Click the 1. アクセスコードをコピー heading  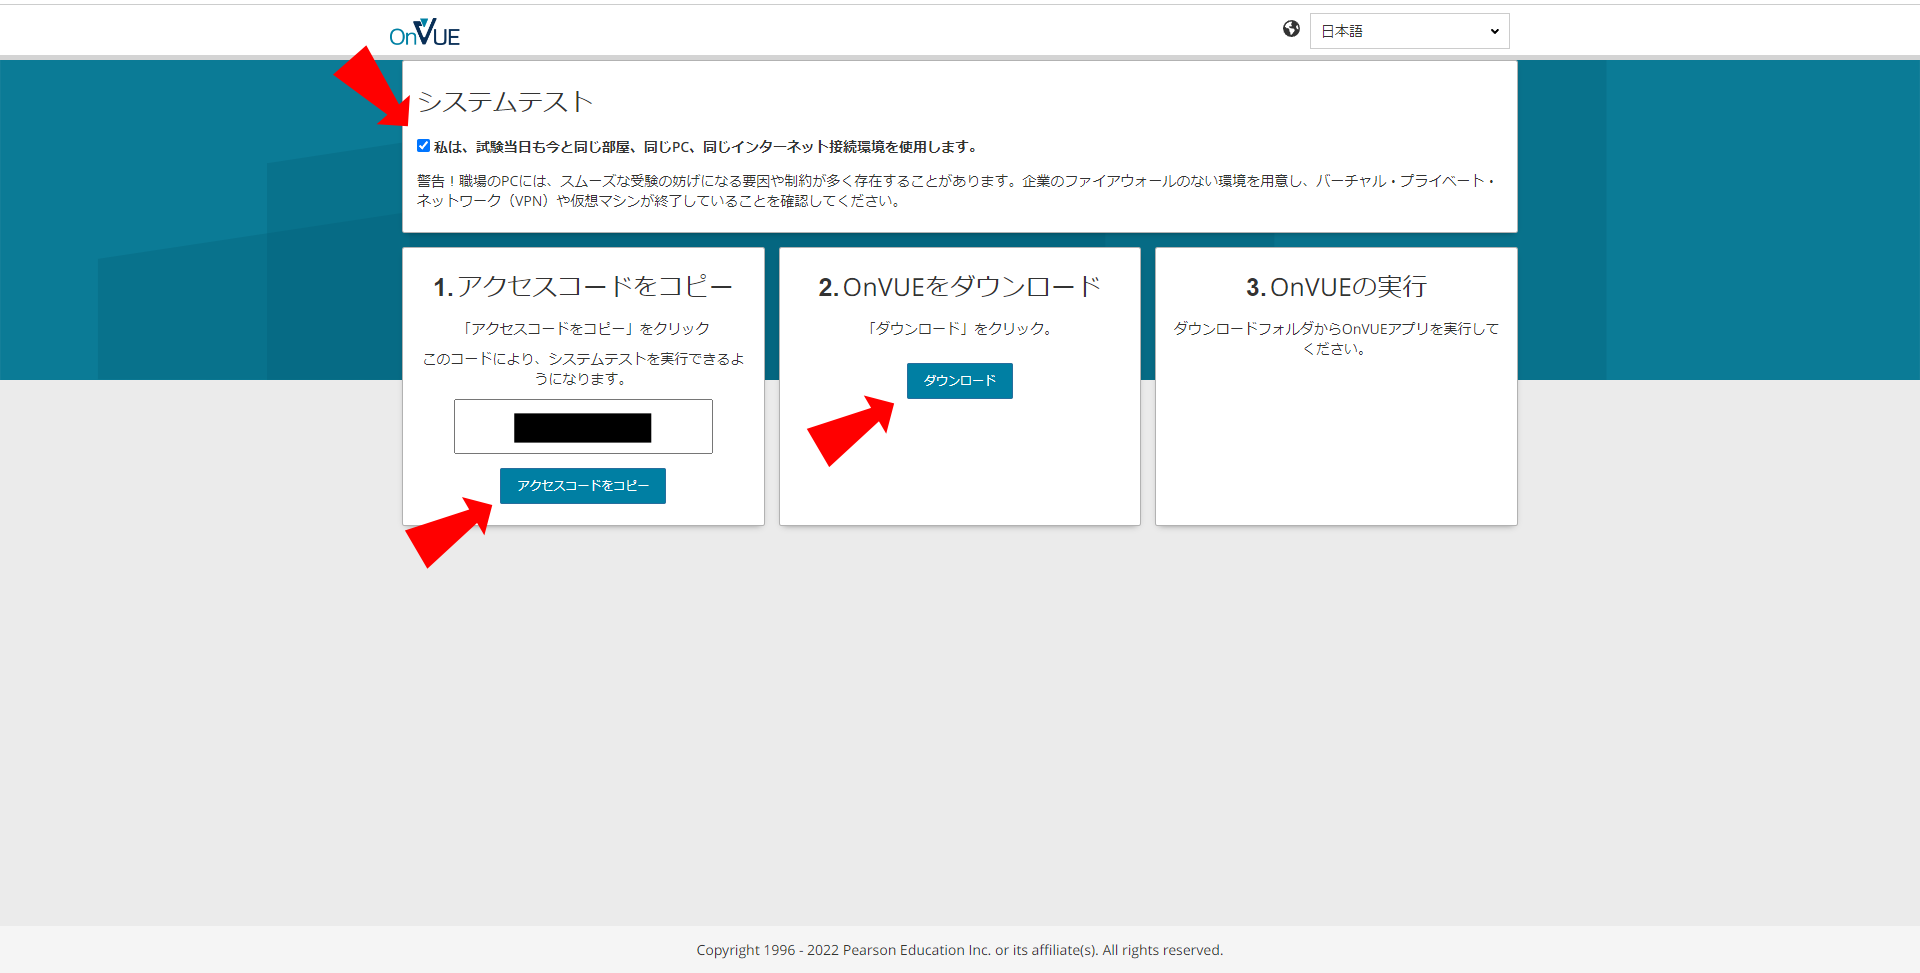tap(583, 287)
